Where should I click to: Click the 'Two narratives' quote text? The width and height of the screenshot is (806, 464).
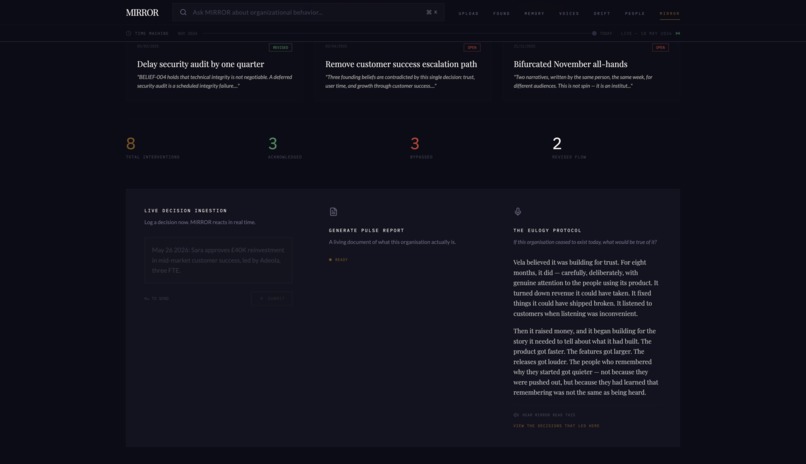click(x=583, y=81)
